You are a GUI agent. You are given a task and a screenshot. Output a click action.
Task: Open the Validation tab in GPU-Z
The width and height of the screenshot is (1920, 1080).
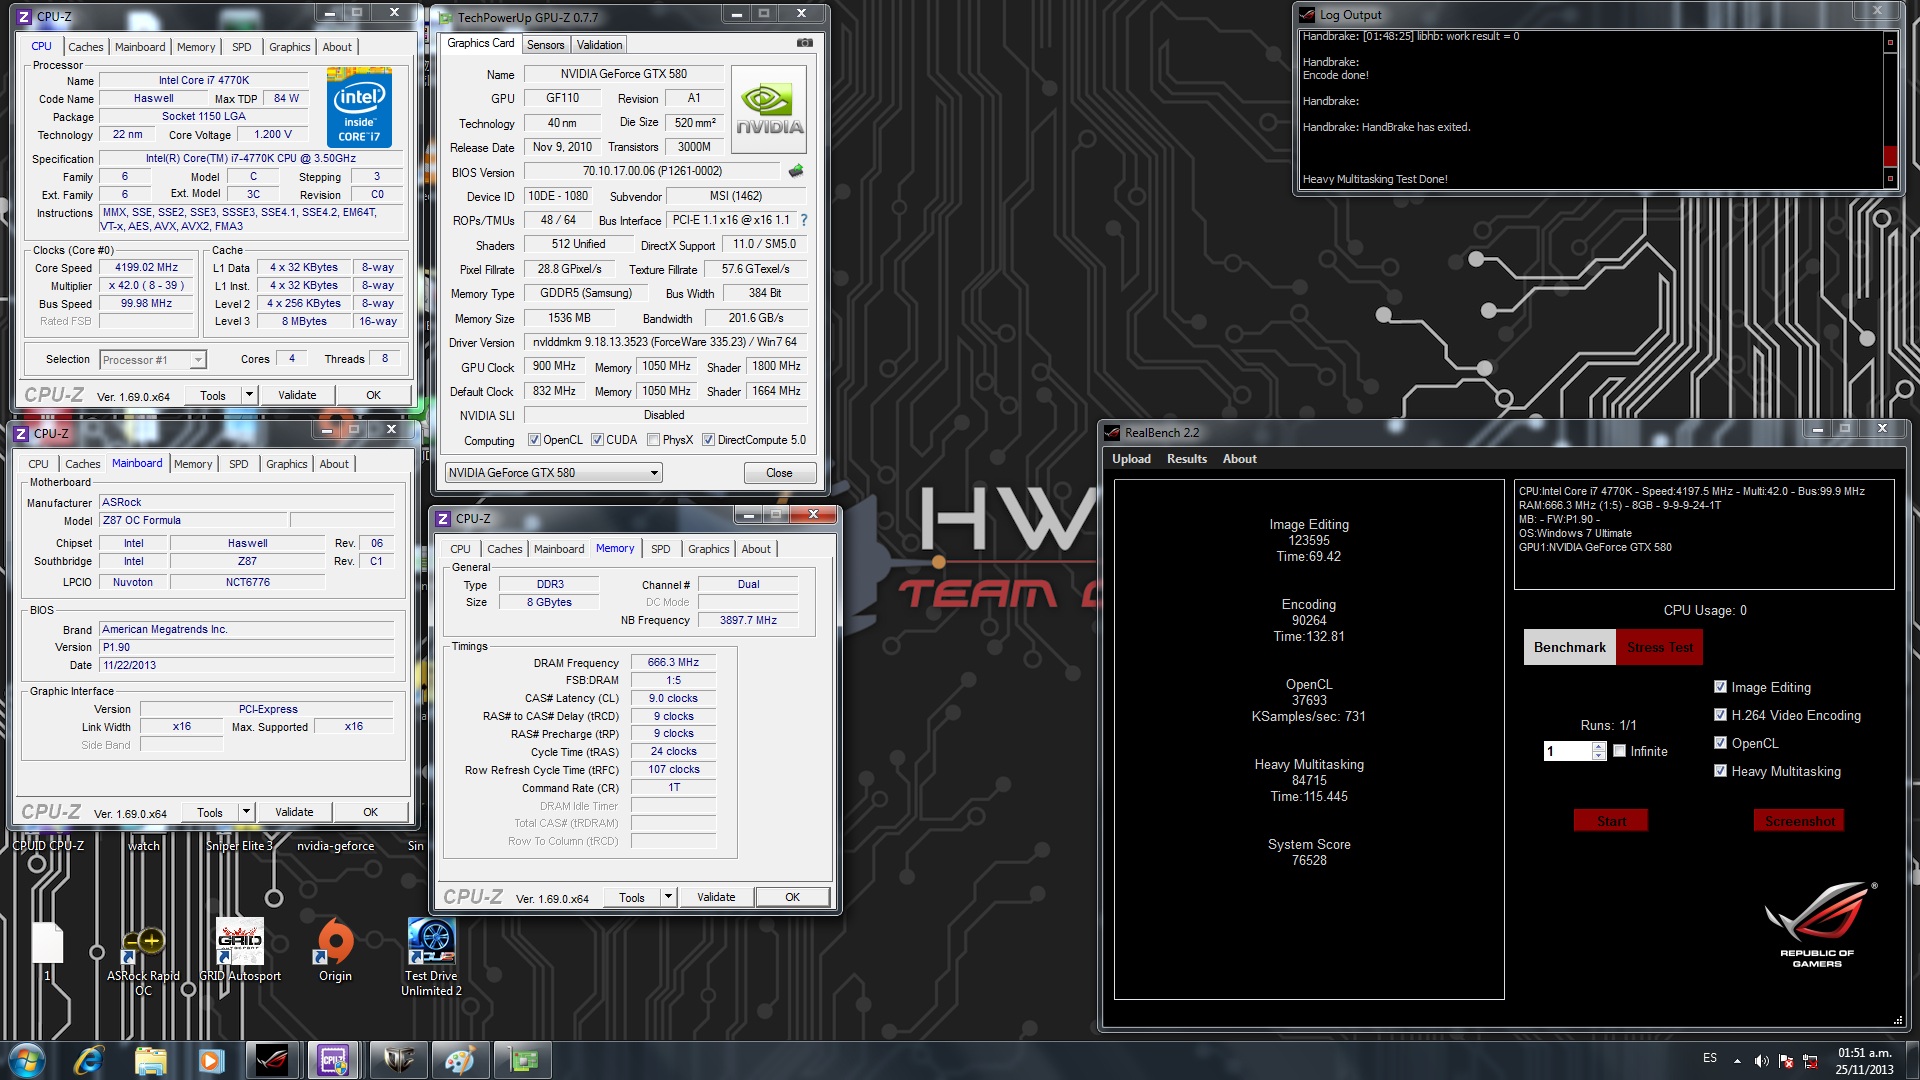point(599,45)
